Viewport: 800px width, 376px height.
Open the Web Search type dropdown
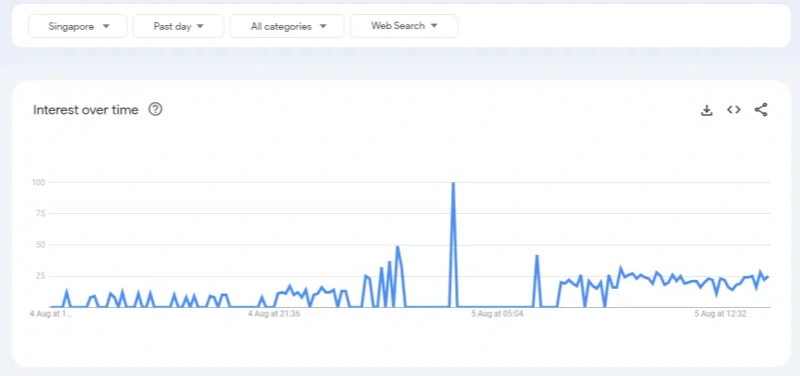coord(404,26)
